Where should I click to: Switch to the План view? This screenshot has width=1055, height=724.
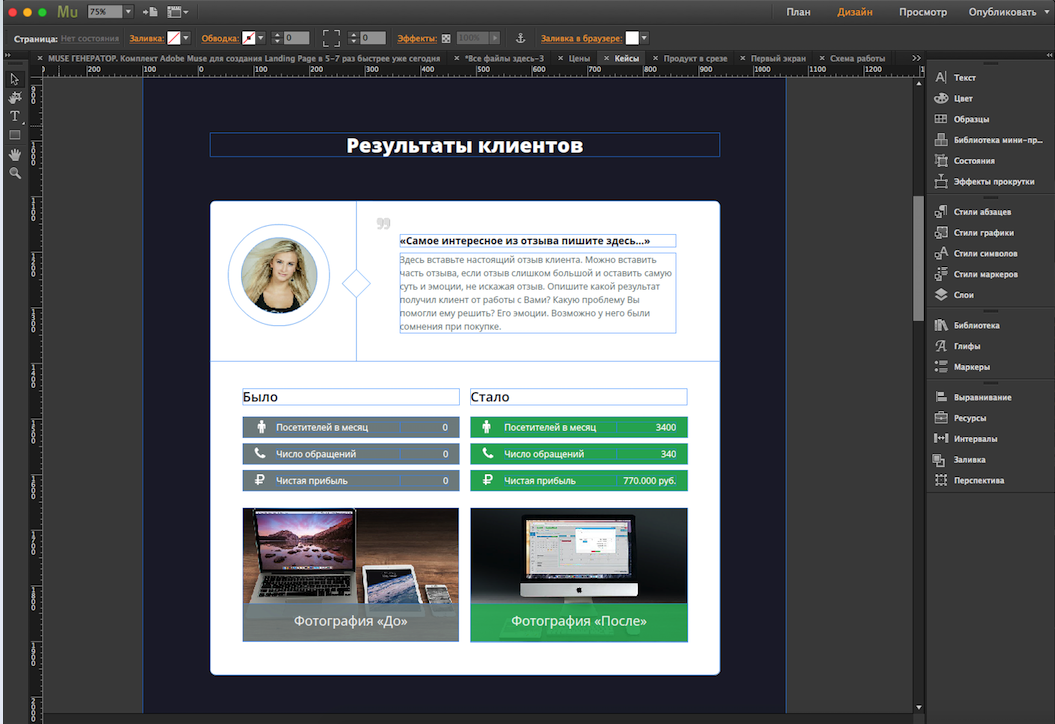click(798, 12)
